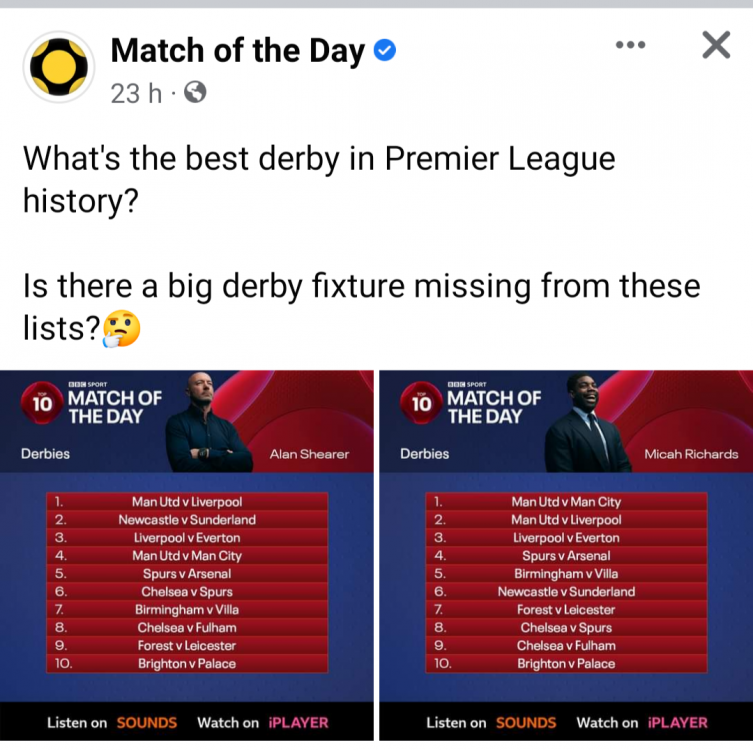Click the SOUNDS label on the left image
The height and width of the screenshot is (750, 753).
tap(147, 722)
